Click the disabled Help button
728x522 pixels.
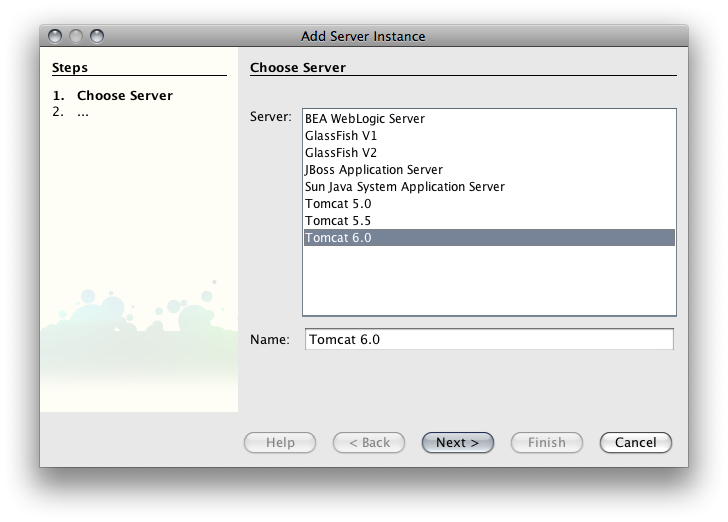pyautogui.click(x=280, y=443)
